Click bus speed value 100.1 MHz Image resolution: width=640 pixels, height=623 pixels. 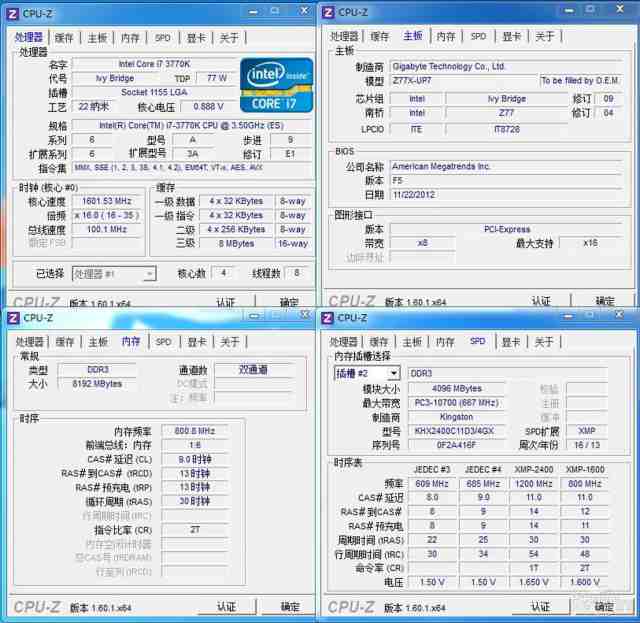point(107,229)
